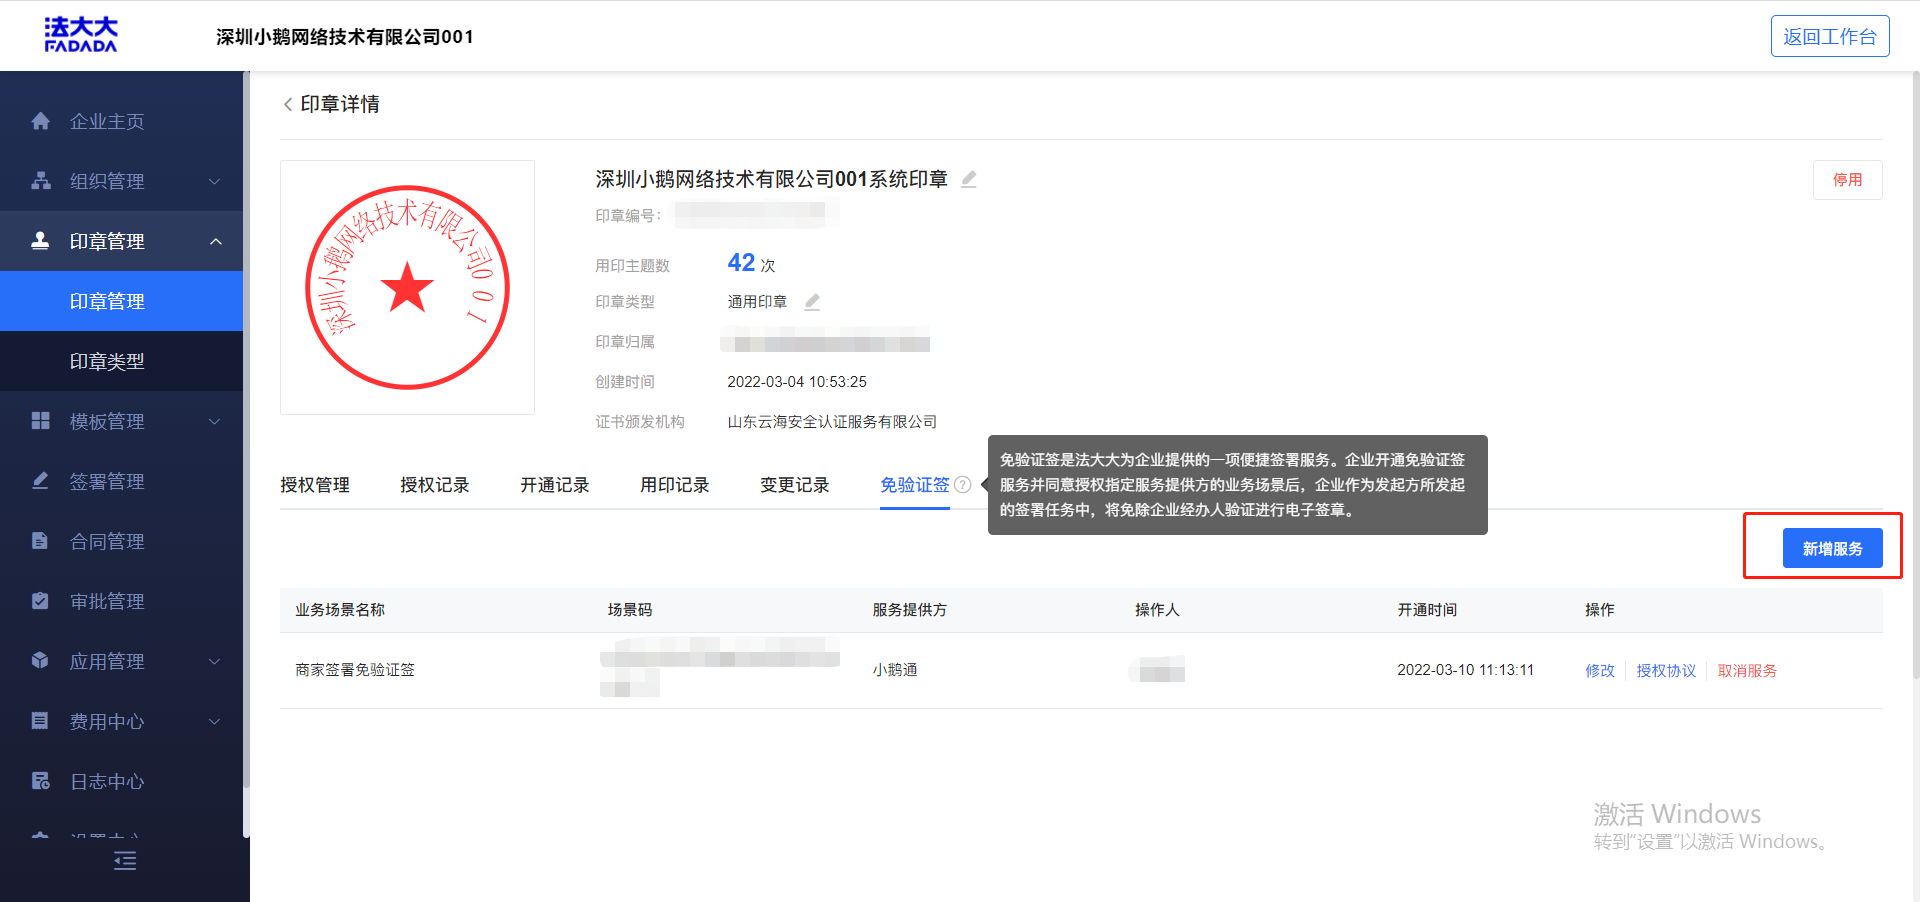Expand the 组织管理 menu chevron

point(214,181)
